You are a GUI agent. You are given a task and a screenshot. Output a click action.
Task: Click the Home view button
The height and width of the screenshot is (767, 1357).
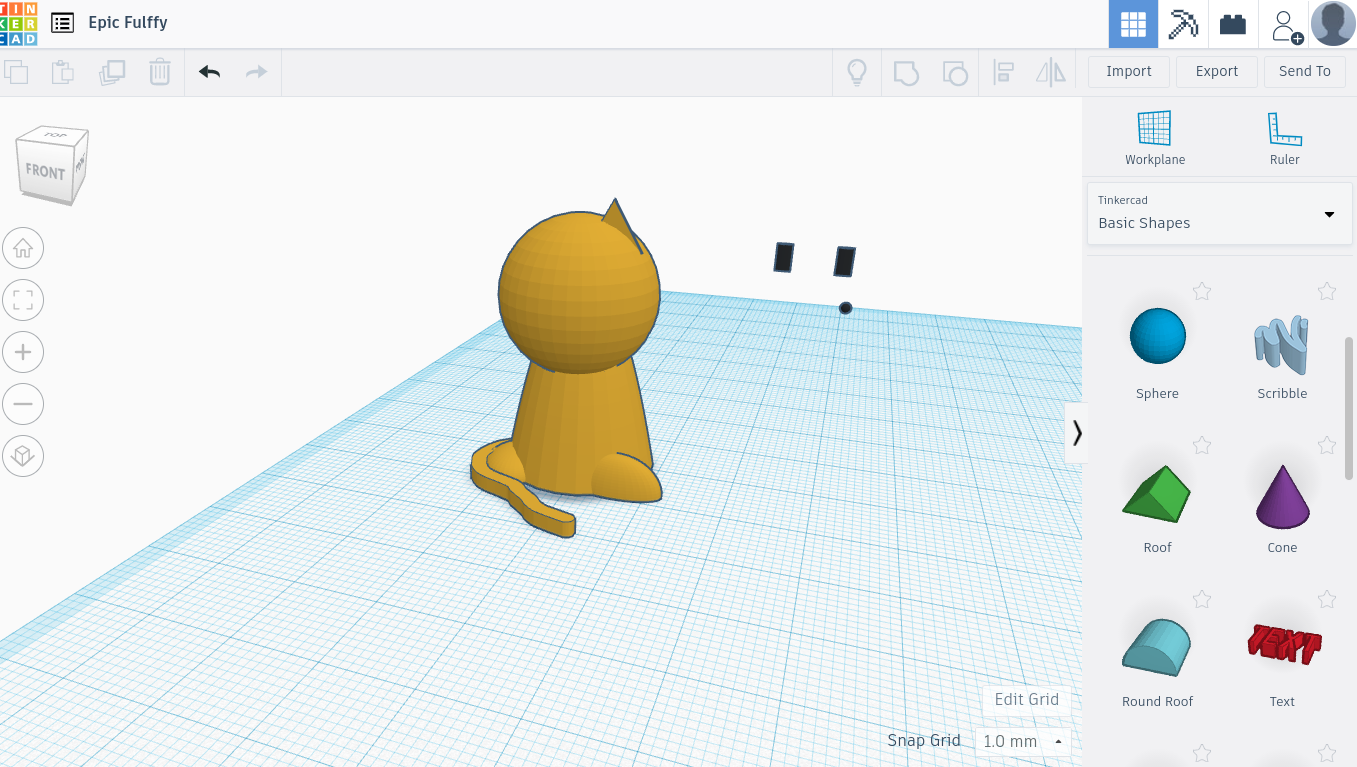point(23,248)
